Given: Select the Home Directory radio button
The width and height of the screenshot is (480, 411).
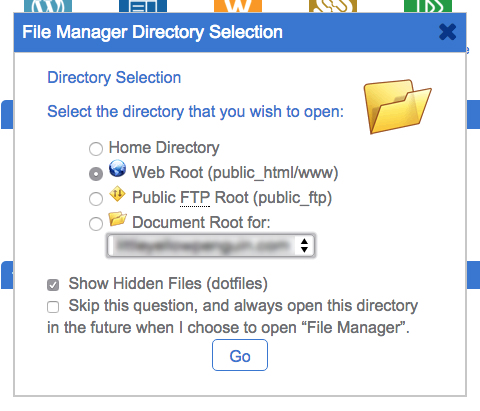Looking at the screenshot, I should point(96,149).
